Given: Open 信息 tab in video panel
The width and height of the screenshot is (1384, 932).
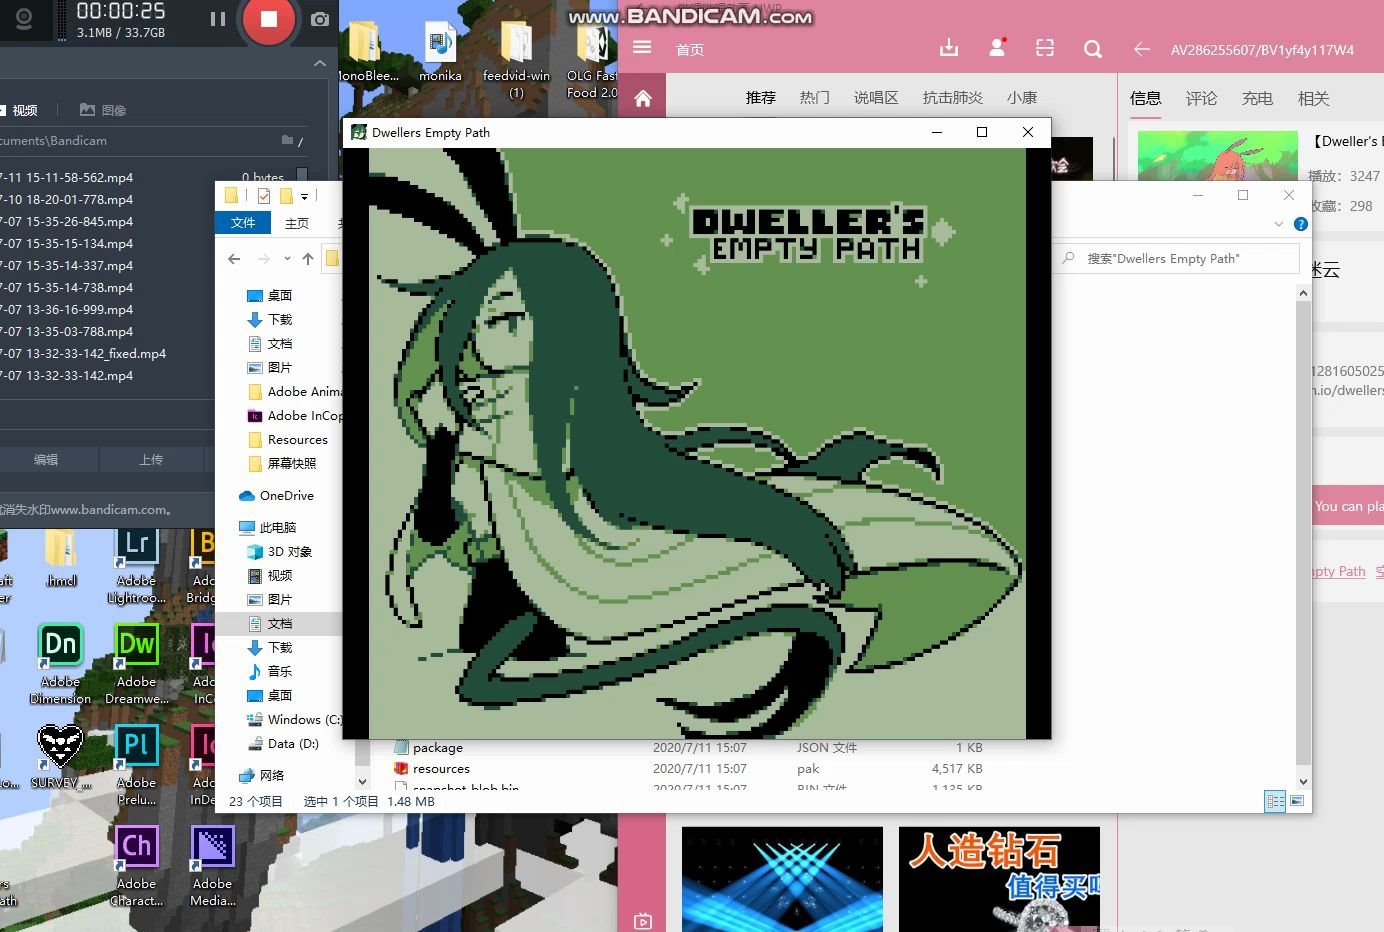Looking at the screenshot, I should tap(1146, 98).
